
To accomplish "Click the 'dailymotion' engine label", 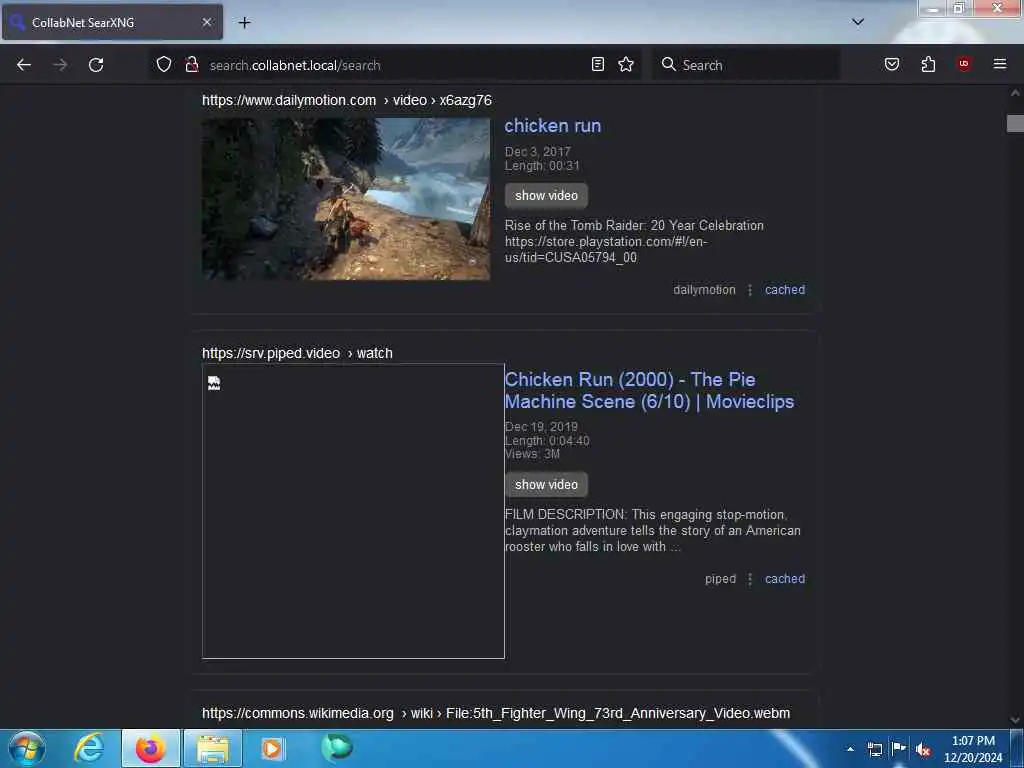I will pyautogui.click(x=704, y=289).
